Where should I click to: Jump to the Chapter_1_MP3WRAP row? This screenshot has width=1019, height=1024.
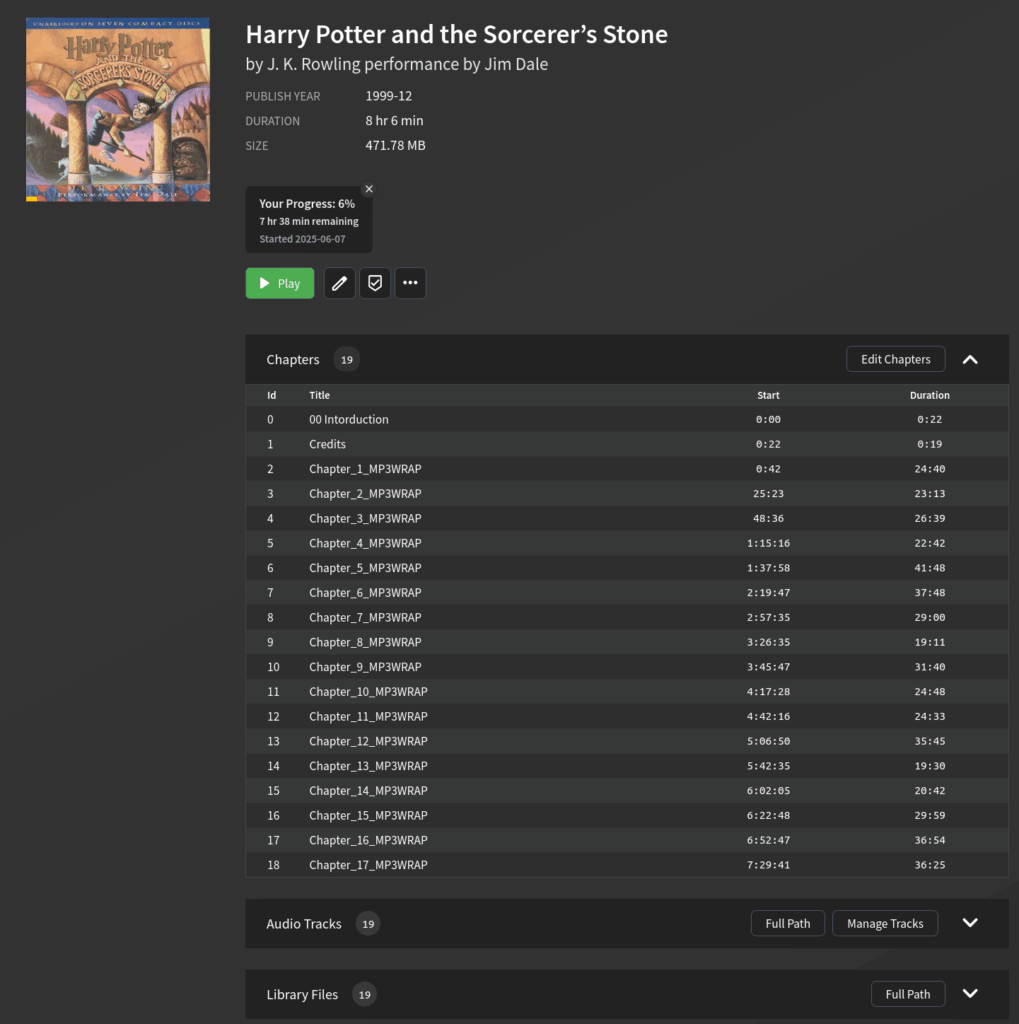(365, 469)
